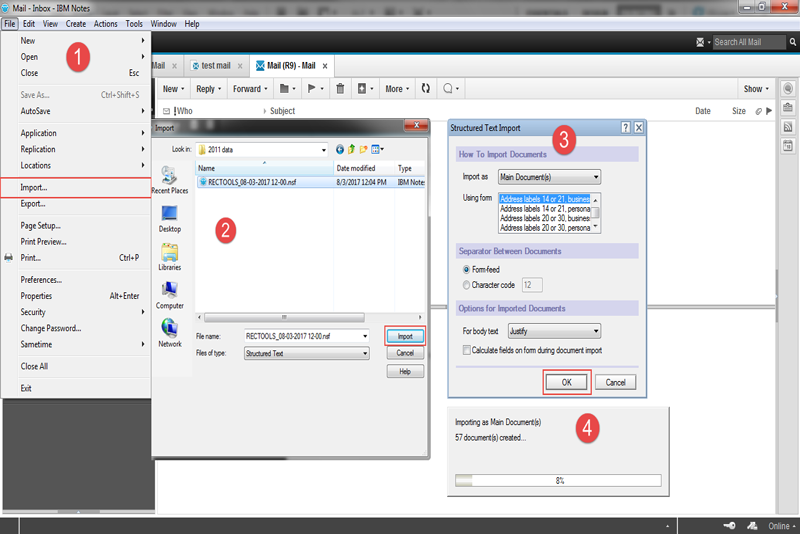Click OK in Structured Text Import

[x=566, y=382]
